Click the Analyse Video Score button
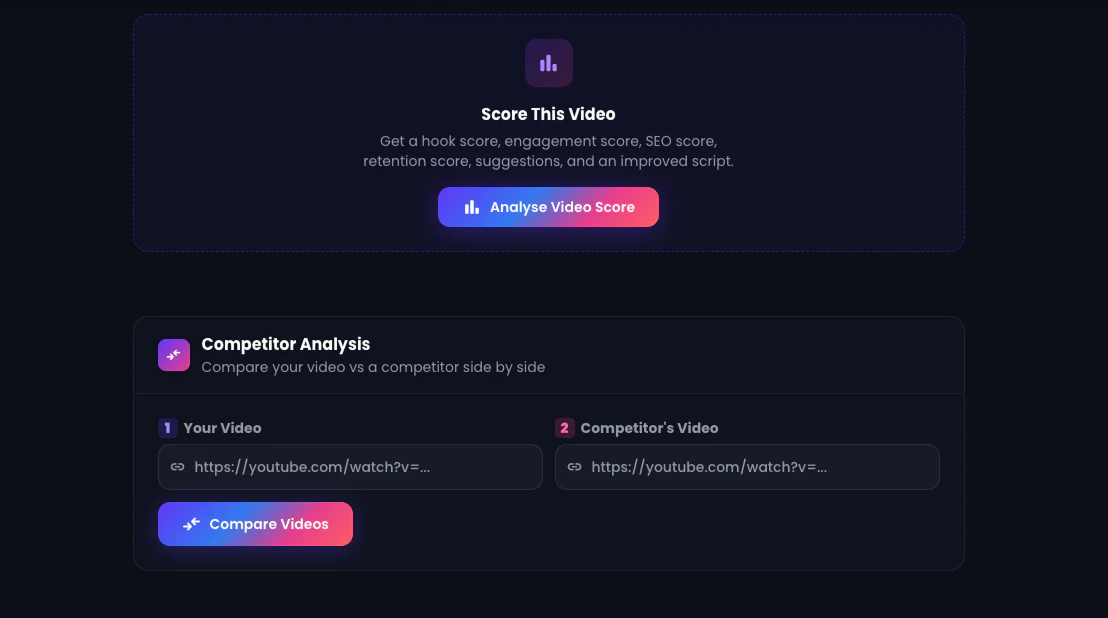The height and width of the screenshot is (618, 1108). [x=548, y=207]
